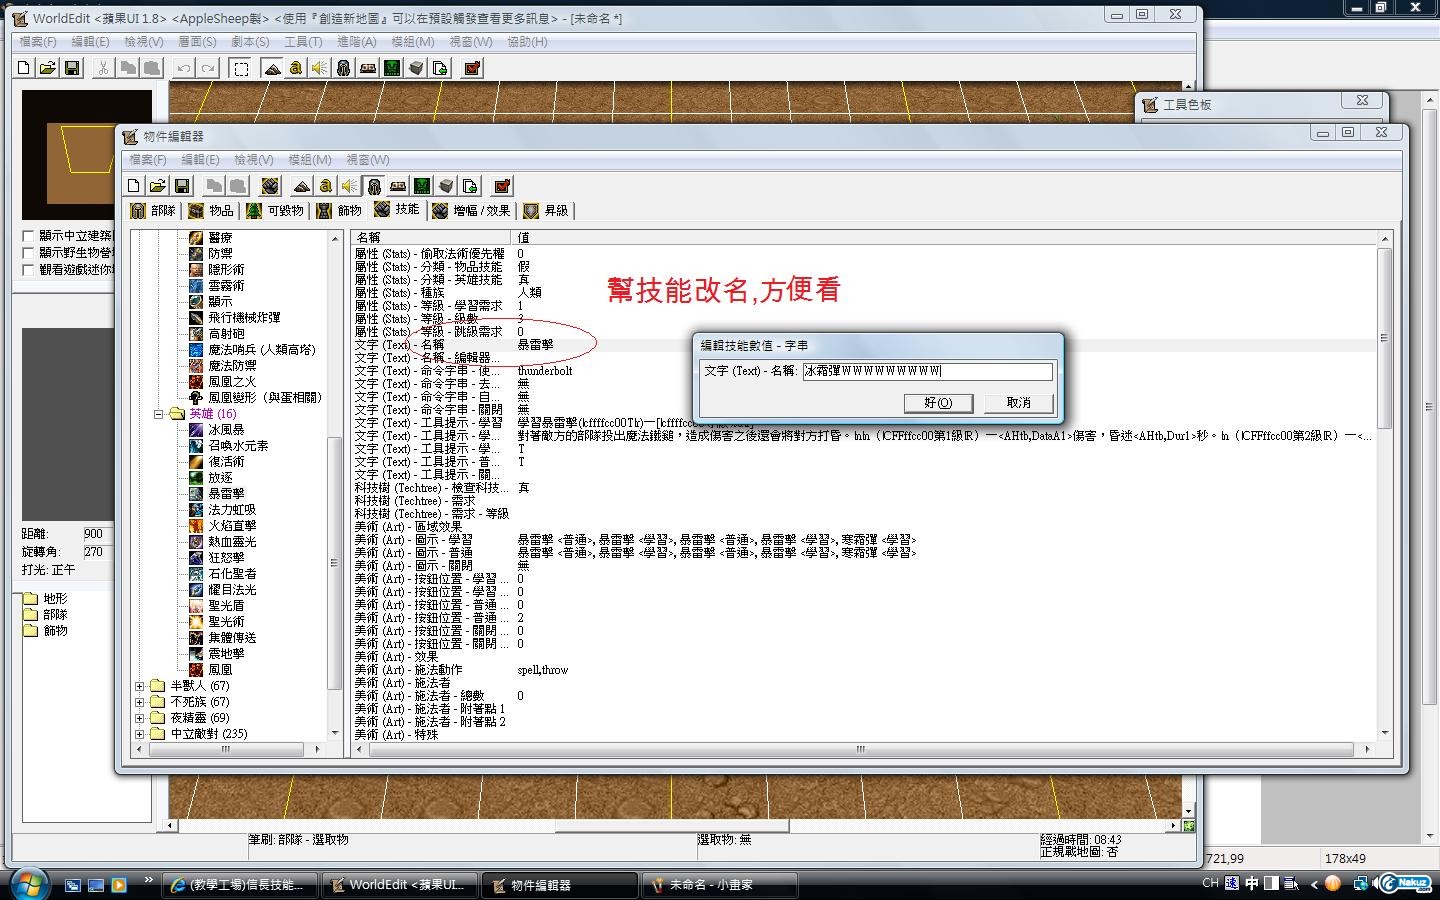Check the 觀看遊戲迷你 checkbox
Screen dimensions: 1440x900
pyautogui.click(x=29, y=270)
